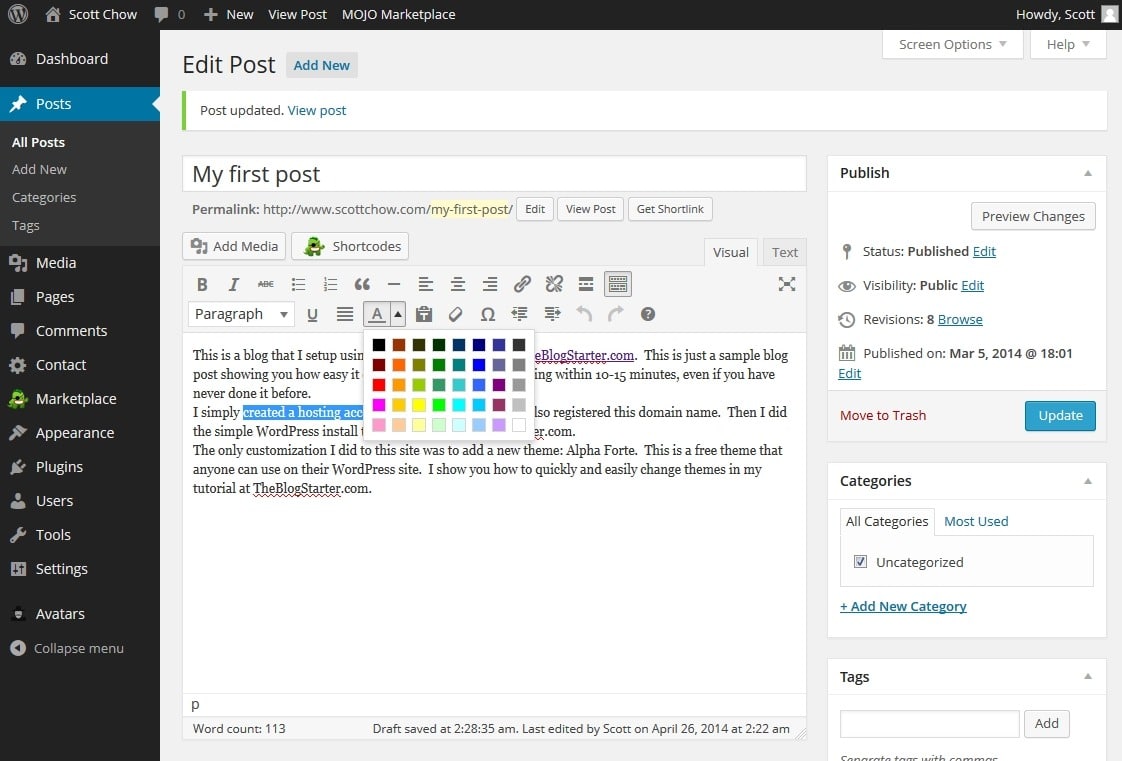Screen dimensions: 1122x761
Task: Open Preview Changes
Action: tap(1033, 216)
